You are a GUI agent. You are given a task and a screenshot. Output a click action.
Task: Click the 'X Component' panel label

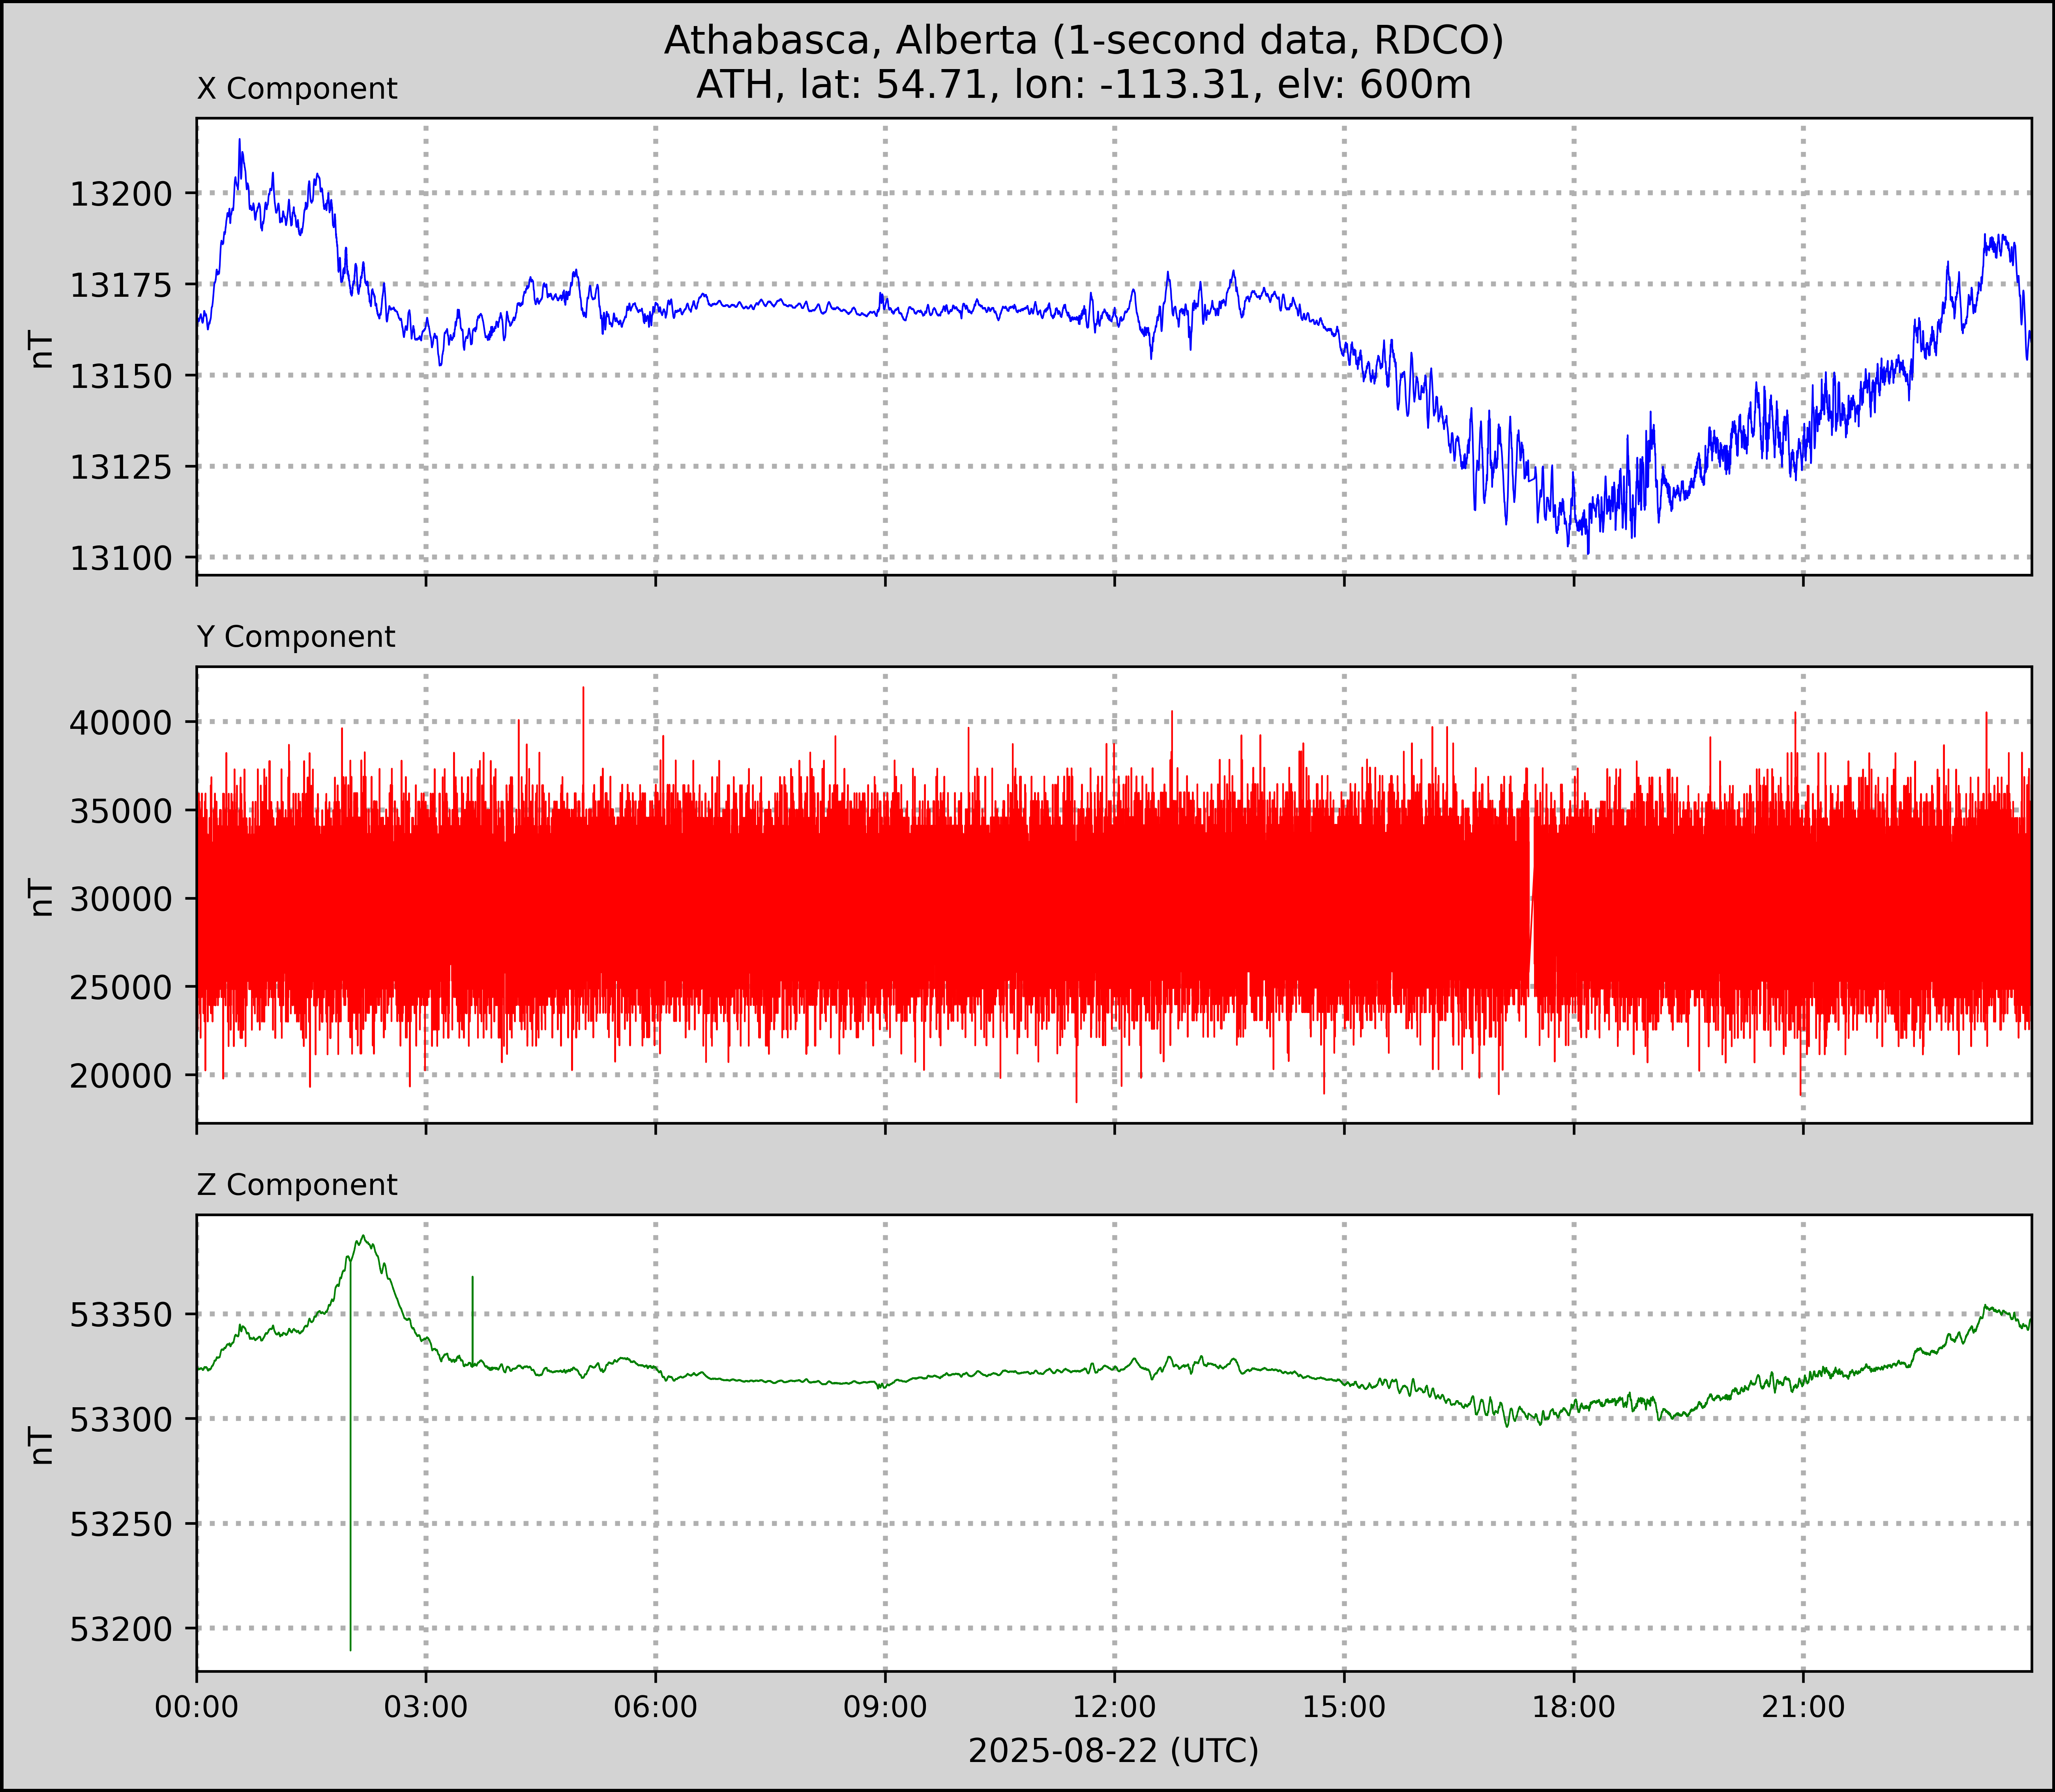[x=297, y=89]
